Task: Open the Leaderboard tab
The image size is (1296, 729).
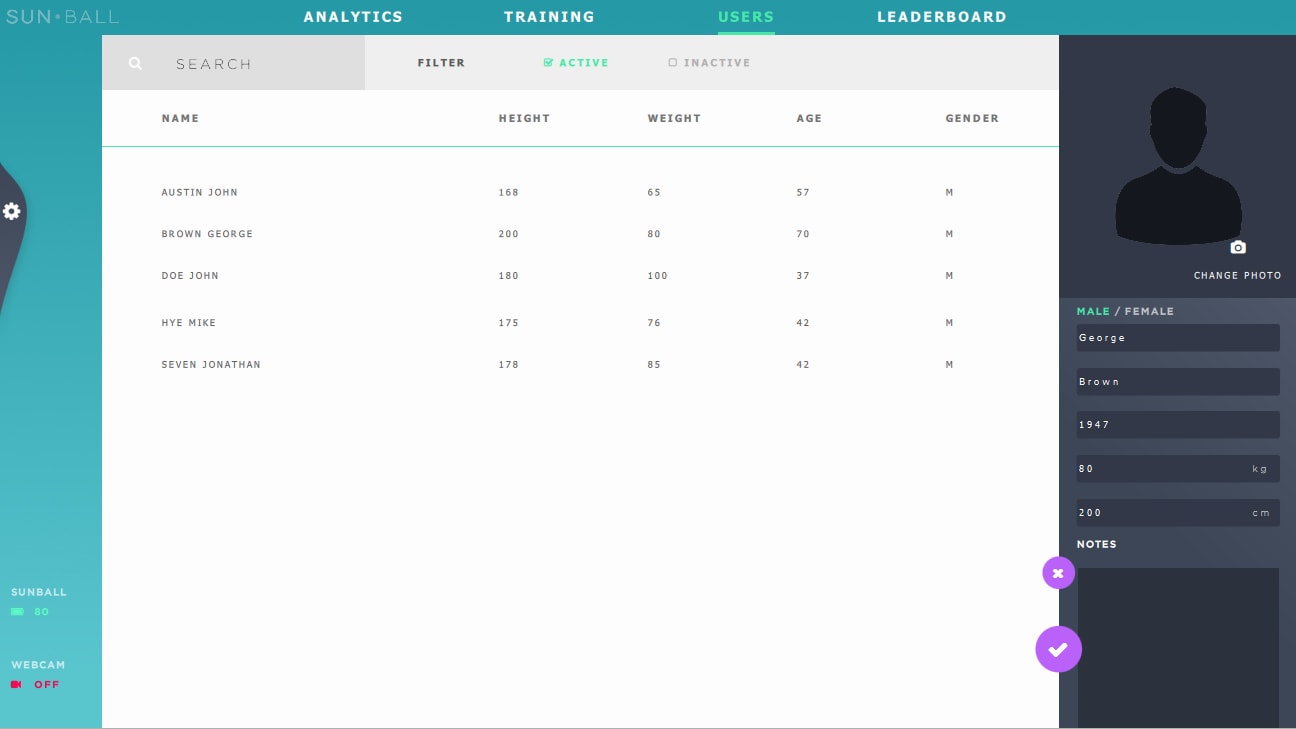Action: [942, 17]
